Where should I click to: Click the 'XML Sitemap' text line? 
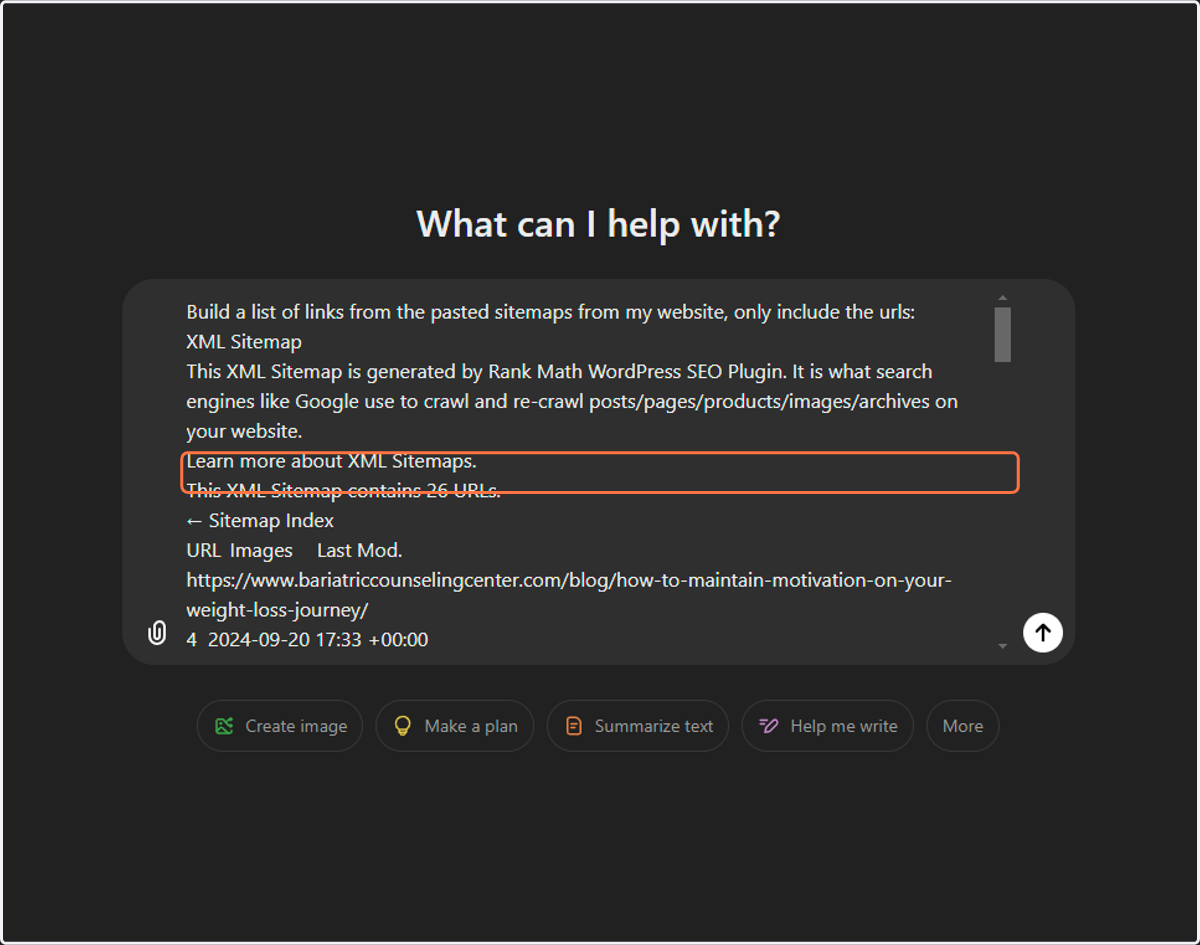coord(244,342)
